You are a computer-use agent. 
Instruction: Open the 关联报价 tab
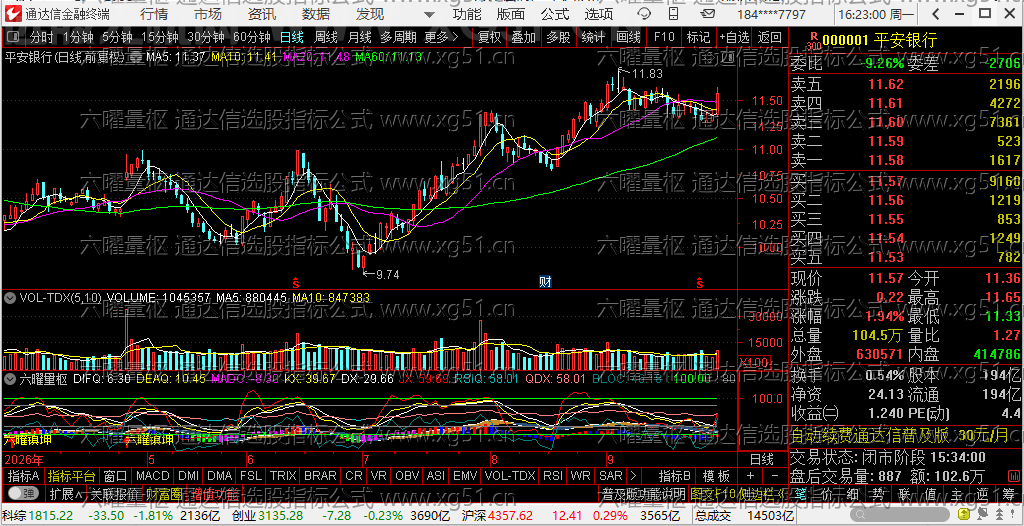pyautogui.click(x=115, y=493)
